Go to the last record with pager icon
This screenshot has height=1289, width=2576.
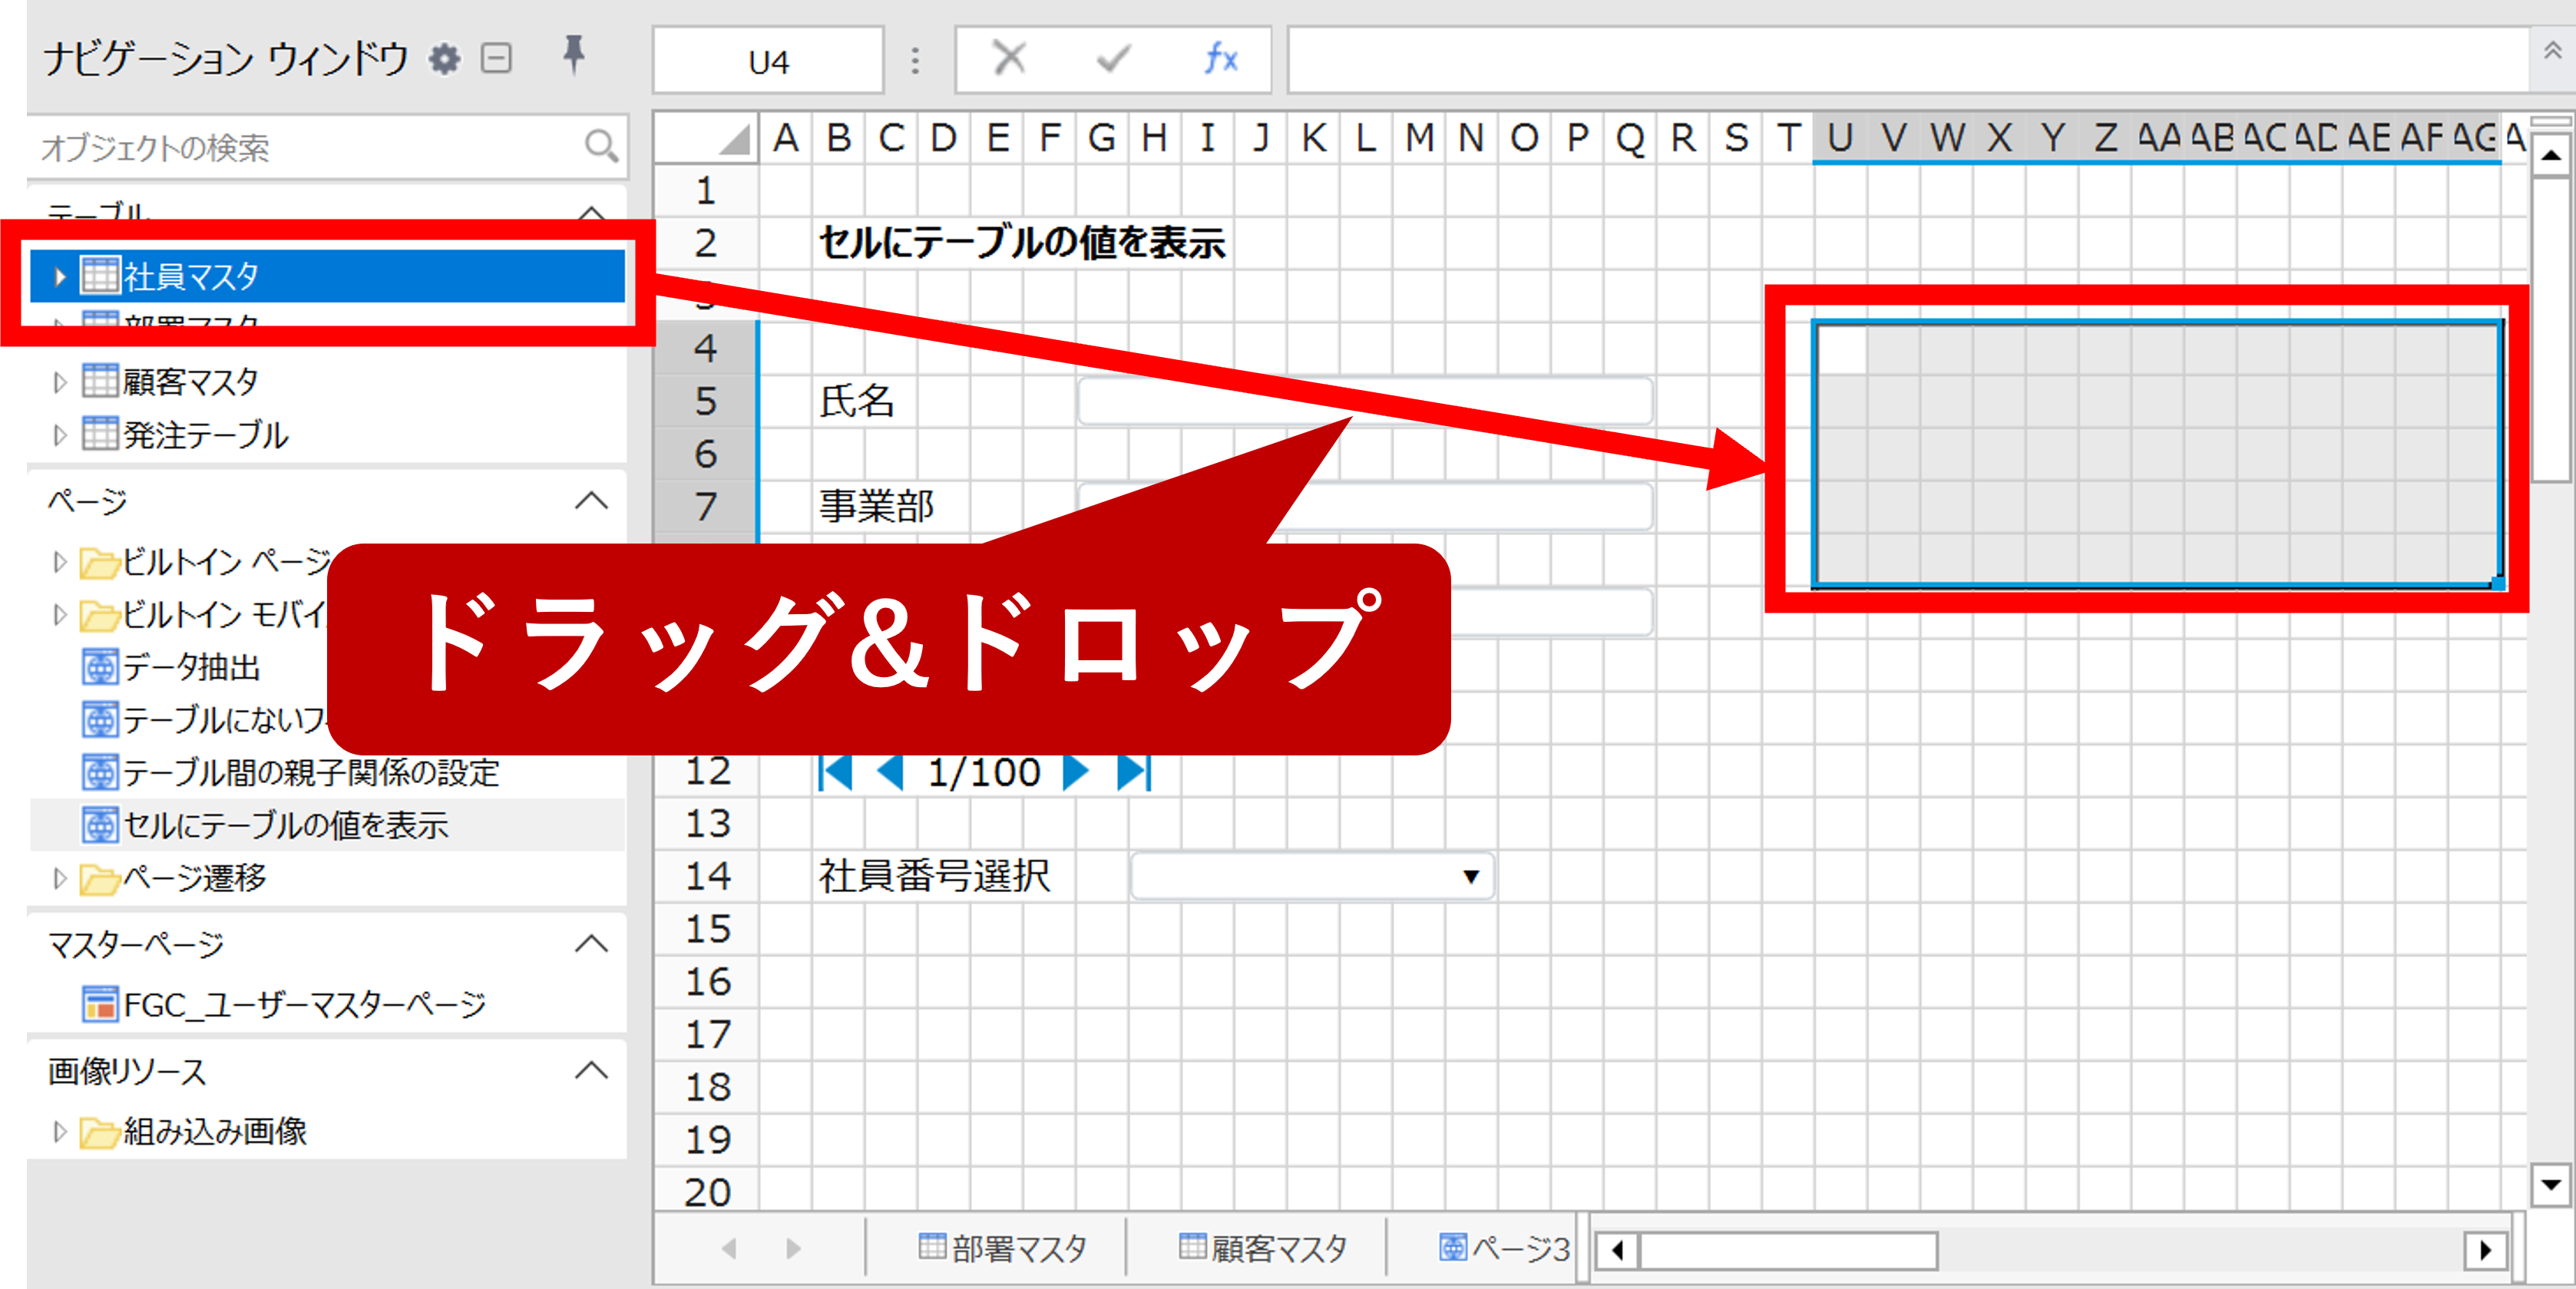[x=1135, y=772]
